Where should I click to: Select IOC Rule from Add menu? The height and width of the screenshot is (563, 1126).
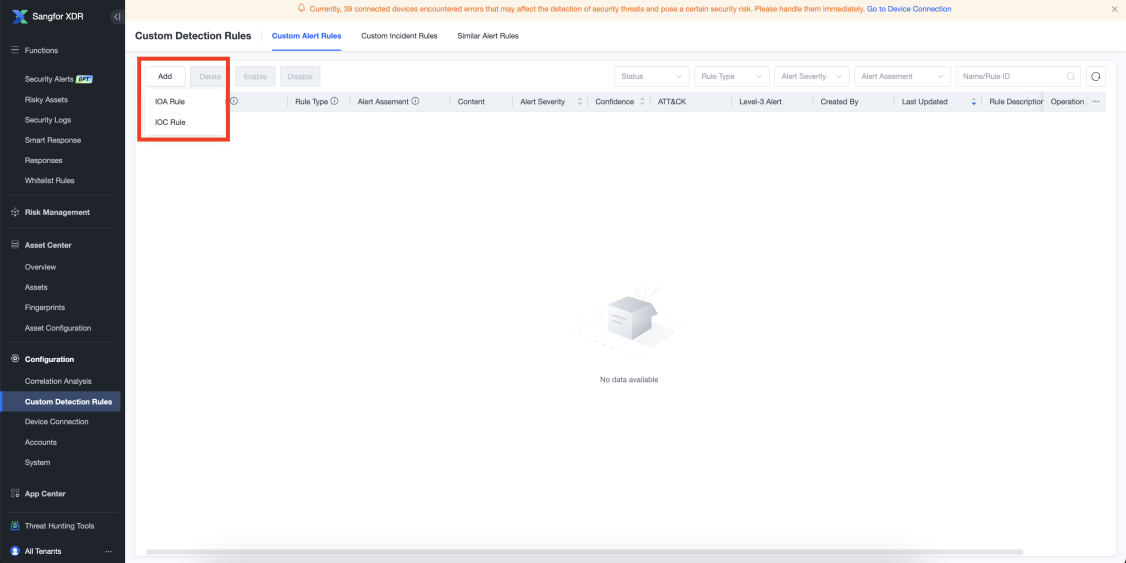170,122
